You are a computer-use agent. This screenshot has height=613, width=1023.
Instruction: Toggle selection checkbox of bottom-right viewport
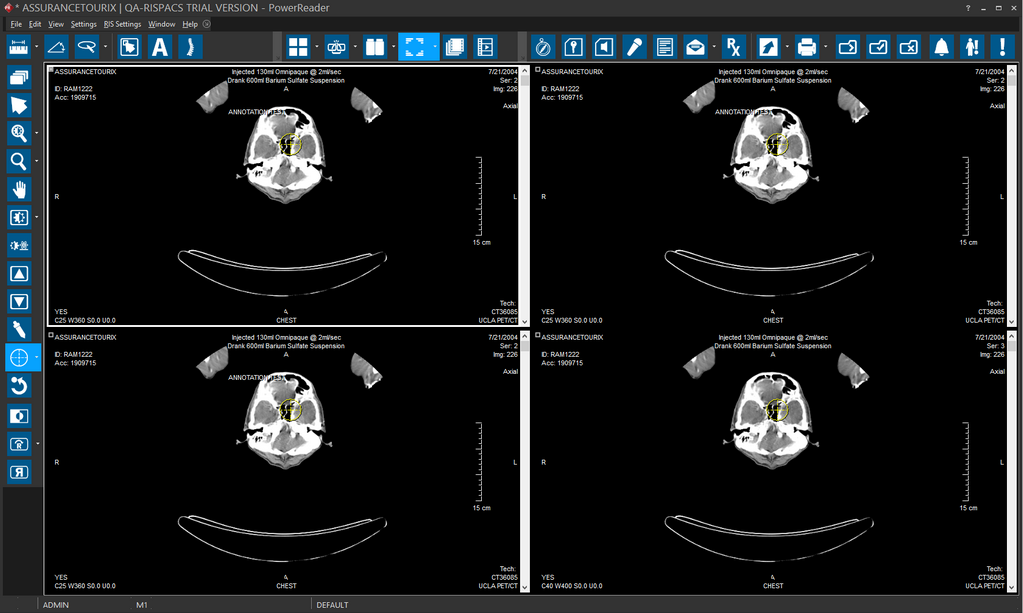[538, 337]
